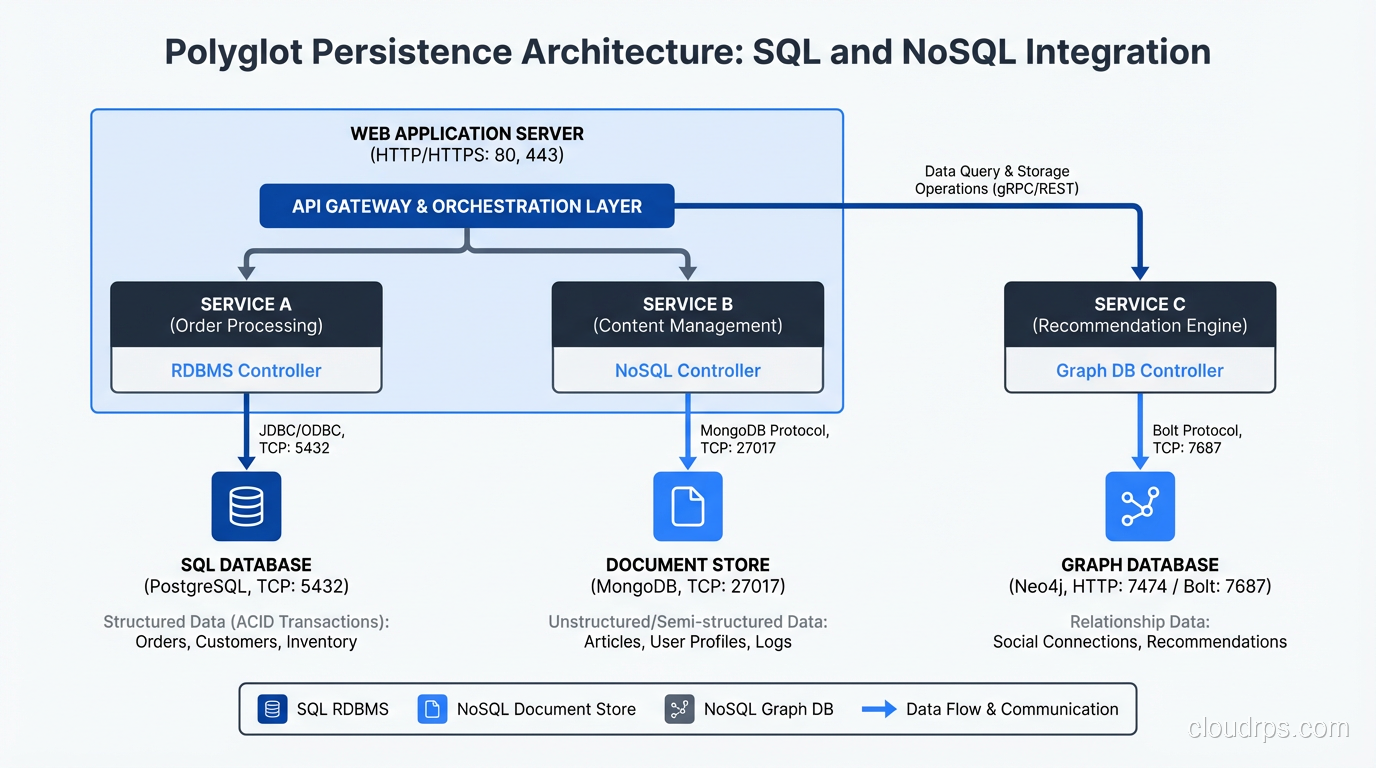Click the Data Query & Storage Operations label
This screenshot has height=768, width=1376.
coord(997,180)
